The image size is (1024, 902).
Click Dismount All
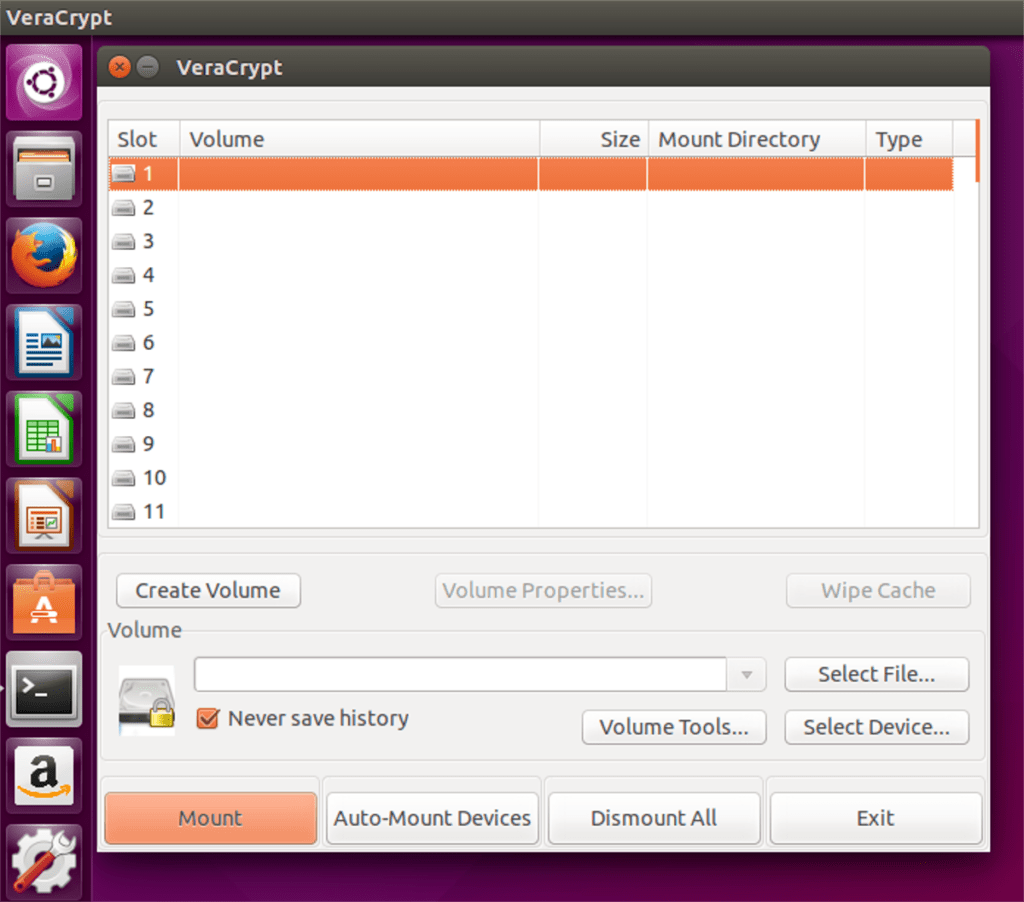coord(654,817)
